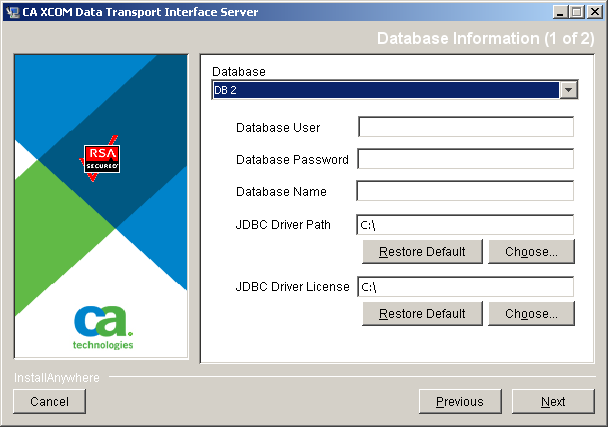The height and width of the screenshot is (427, 608).
Task: Proceed with the Next button
Action: point(553,401)
